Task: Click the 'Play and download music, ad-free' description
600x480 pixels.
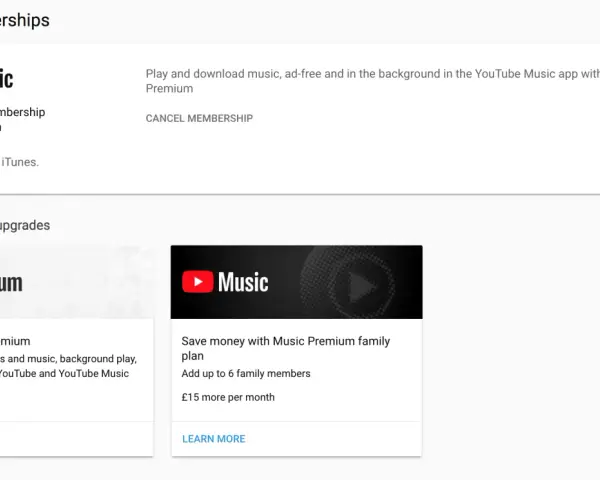Action: (373, 81)
